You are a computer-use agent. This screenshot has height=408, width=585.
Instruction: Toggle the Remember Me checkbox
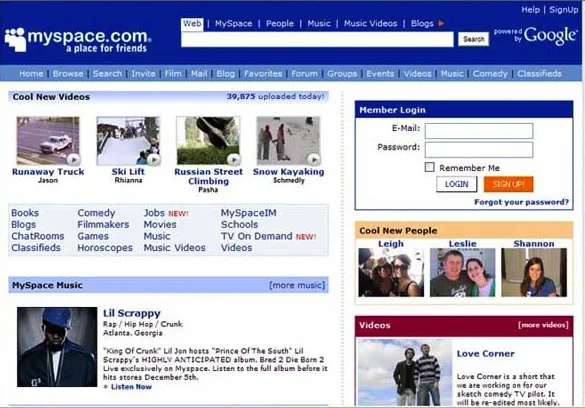(429, 167)
